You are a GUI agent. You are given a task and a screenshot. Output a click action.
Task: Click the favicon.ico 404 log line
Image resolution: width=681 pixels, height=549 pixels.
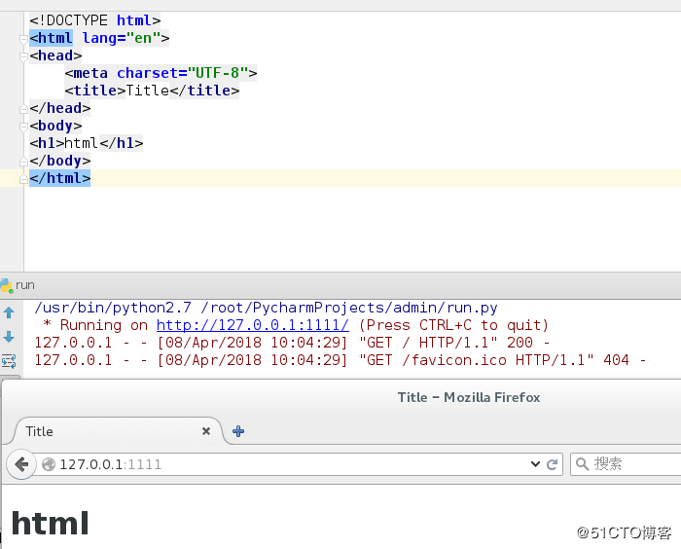click(340, 360)
